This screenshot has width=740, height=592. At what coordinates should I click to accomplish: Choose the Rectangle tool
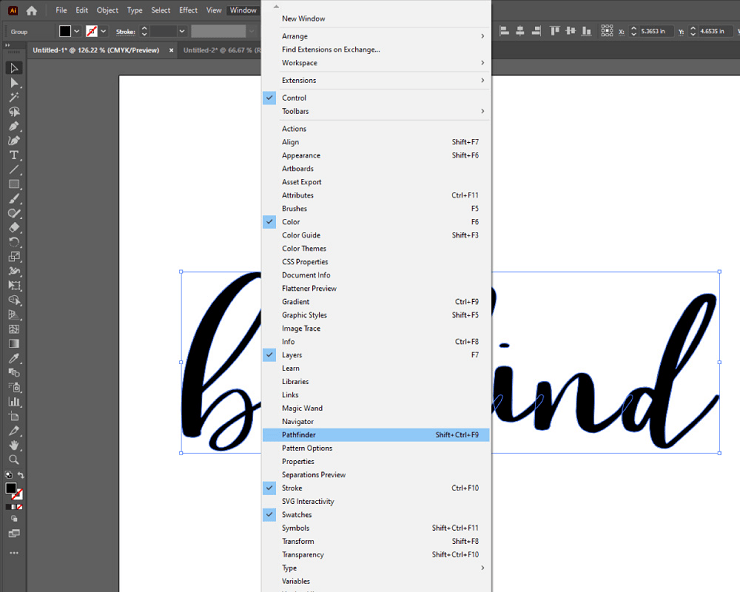(x=14, y=184)
